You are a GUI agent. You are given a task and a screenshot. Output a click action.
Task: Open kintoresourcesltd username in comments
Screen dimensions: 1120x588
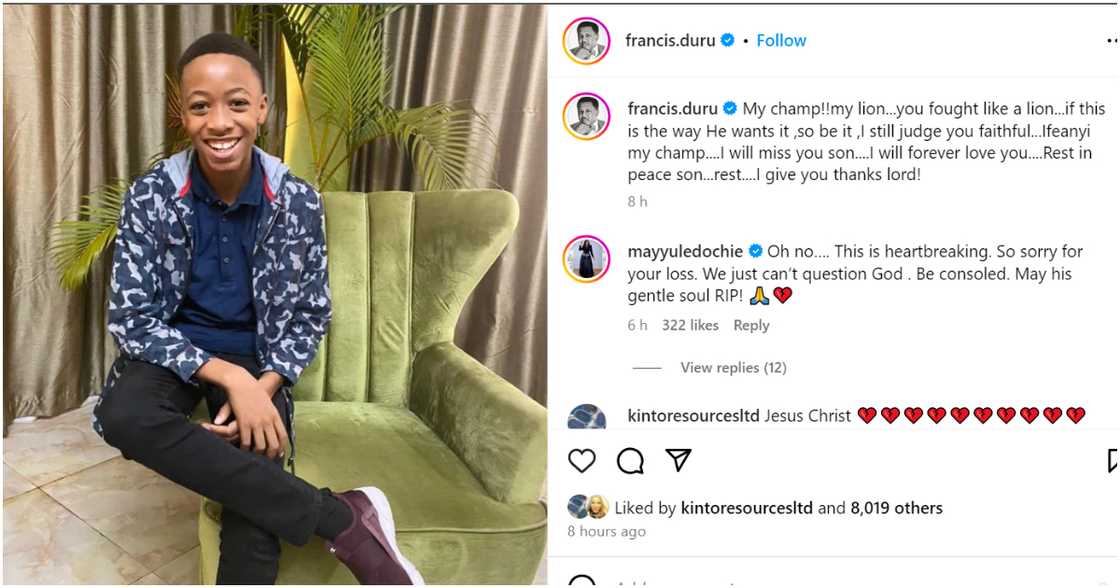pyautogui.click(x=691, y=415)
